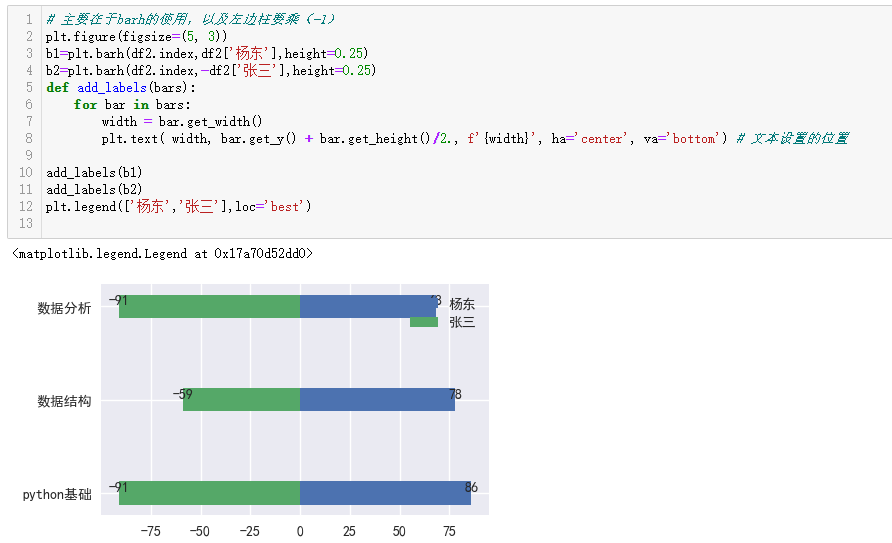The height and width of the screenshot is (543, 892).
Task: Click line number 12 in the gutter
Action: point(26,207)
